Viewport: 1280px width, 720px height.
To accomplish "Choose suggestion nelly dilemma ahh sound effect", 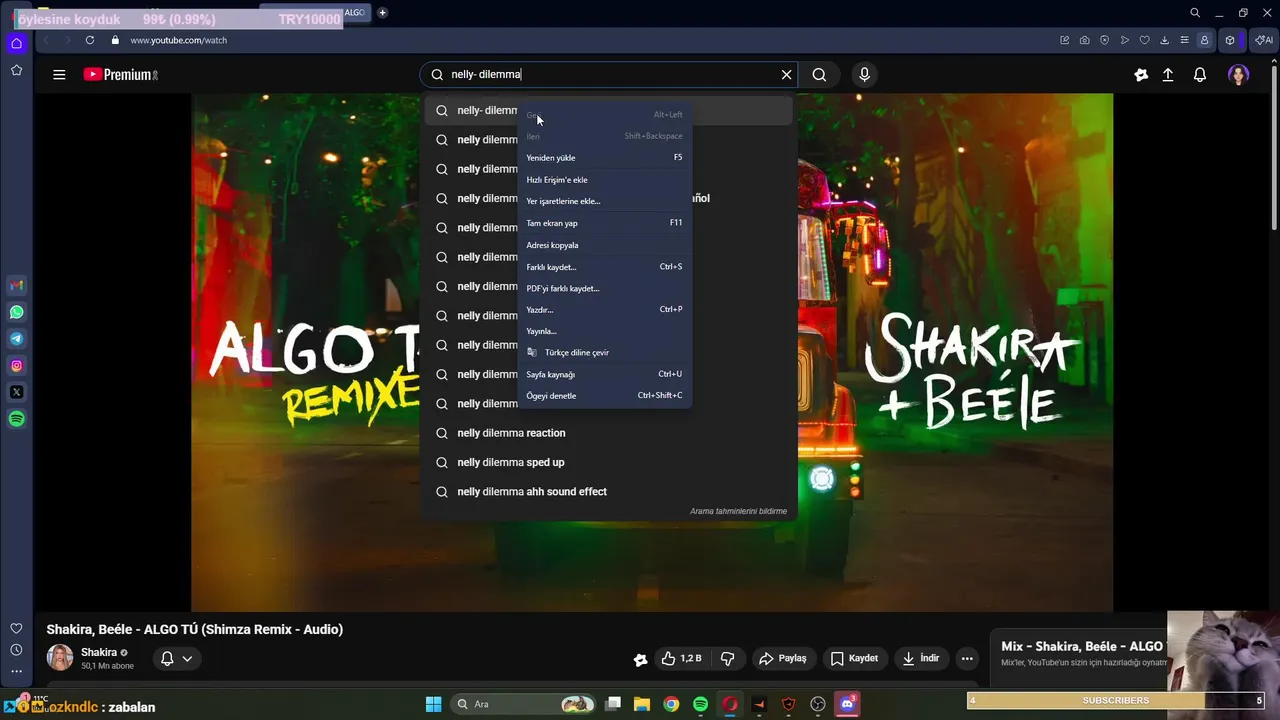I will pos(609,492).
